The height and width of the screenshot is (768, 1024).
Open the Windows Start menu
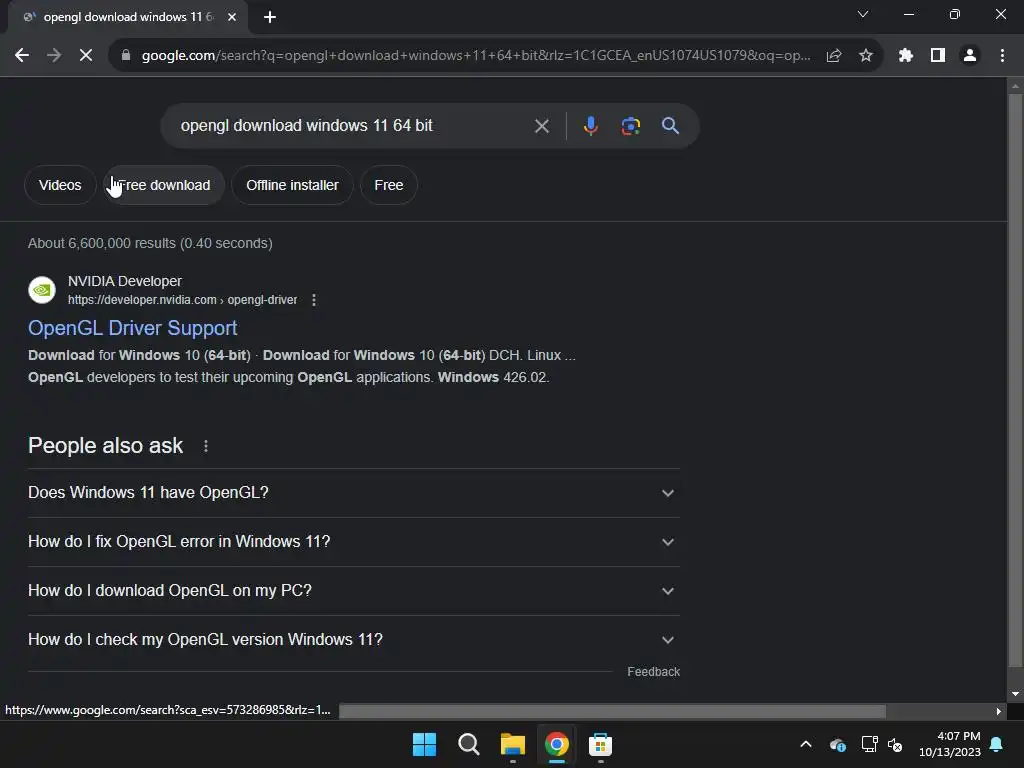[x=424, y=744]
